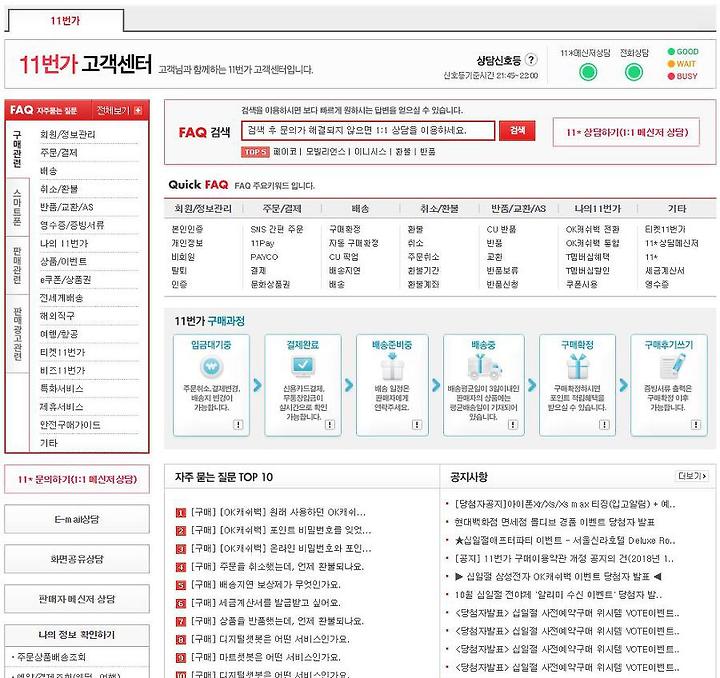This screenshot has height=678, width=720.
Task: Open the 주문/결제 FAQ category in sidebar
Action: click(x=59, y=152)
